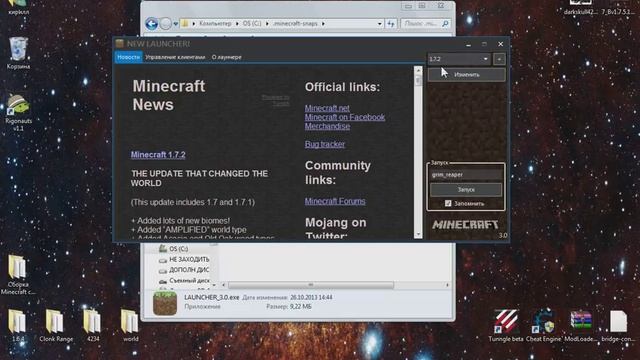The image size is (640, 360).
Task: Open the Bug tracker link
Action: point(325,144)
